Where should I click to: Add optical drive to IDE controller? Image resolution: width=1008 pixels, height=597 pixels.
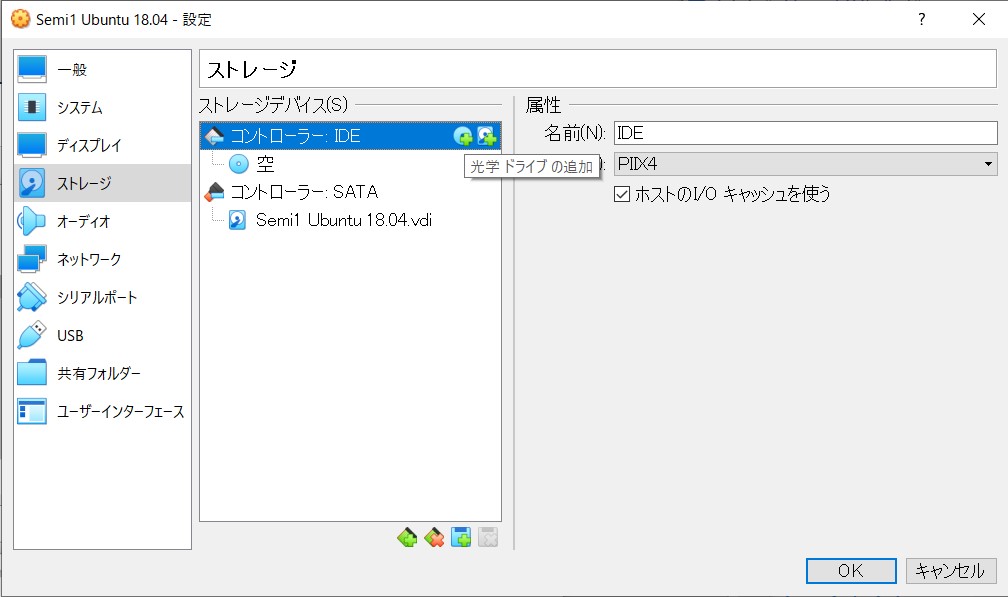[463, 136]
